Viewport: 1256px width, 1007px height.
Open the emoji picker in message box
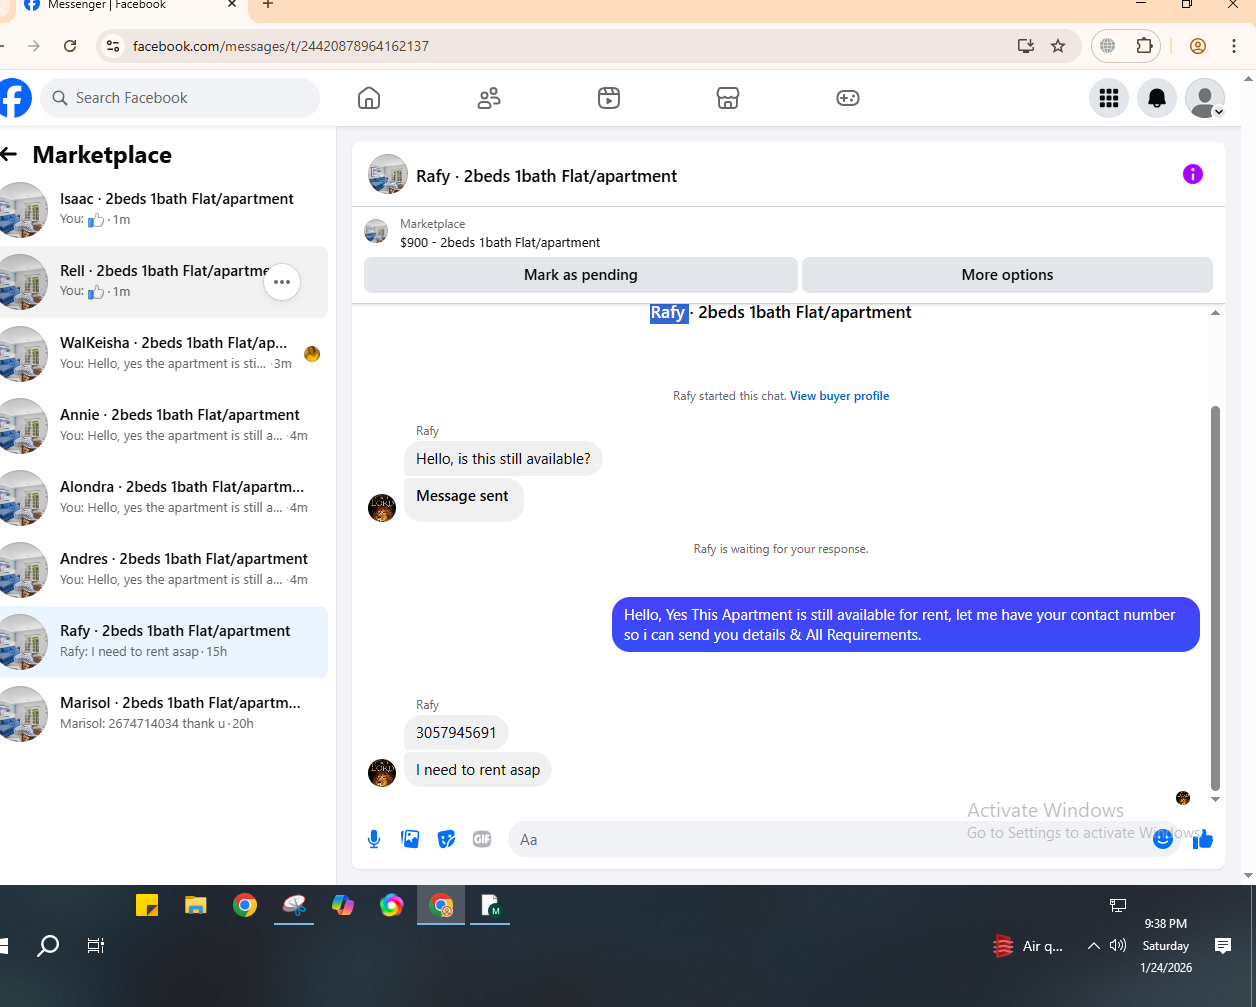click(x=1162, y=839)
